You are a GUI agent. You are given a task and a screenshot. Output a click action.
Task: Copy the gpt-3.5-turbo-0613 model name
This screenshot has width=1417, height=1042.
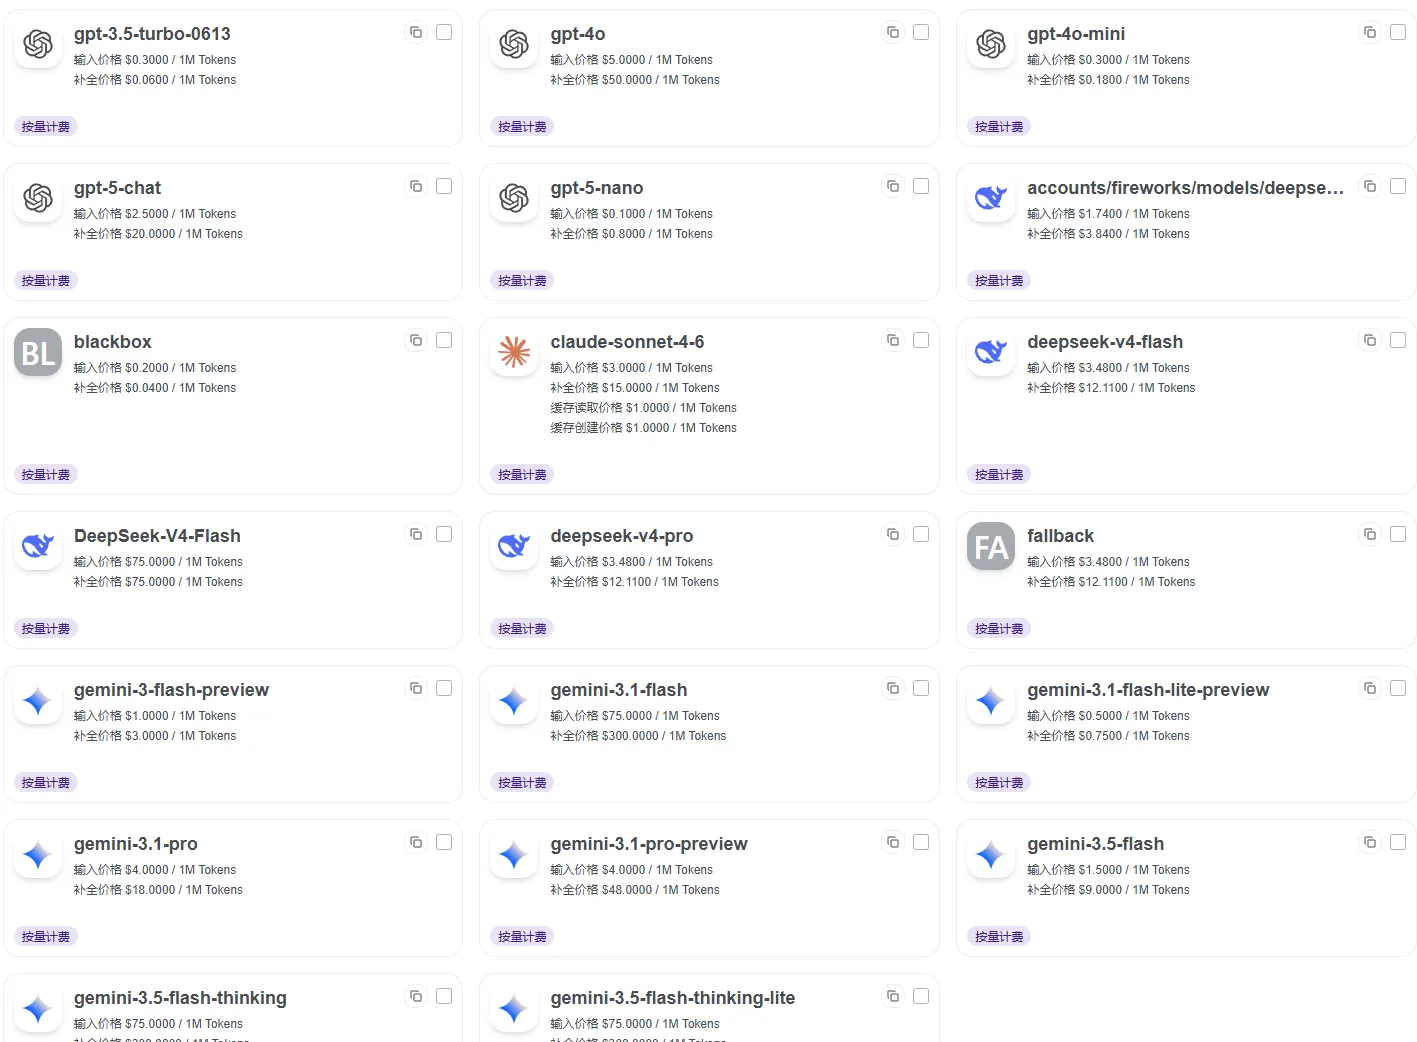(416, 32)
